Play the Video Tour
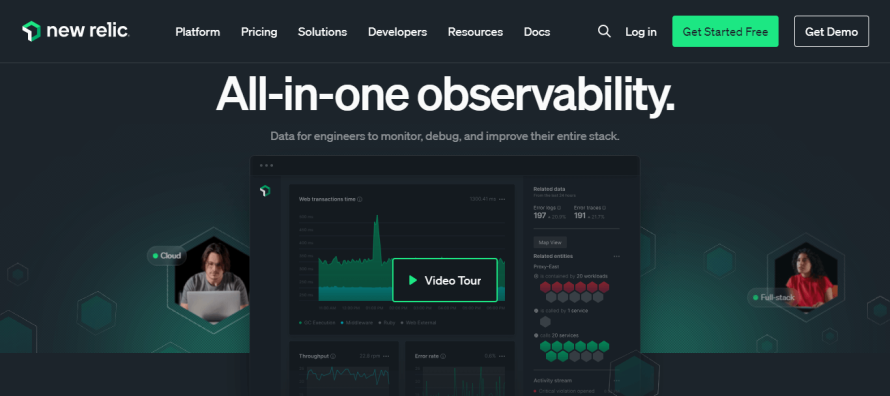The height and width of the screenshot is (396, 890). coord(445,280)
